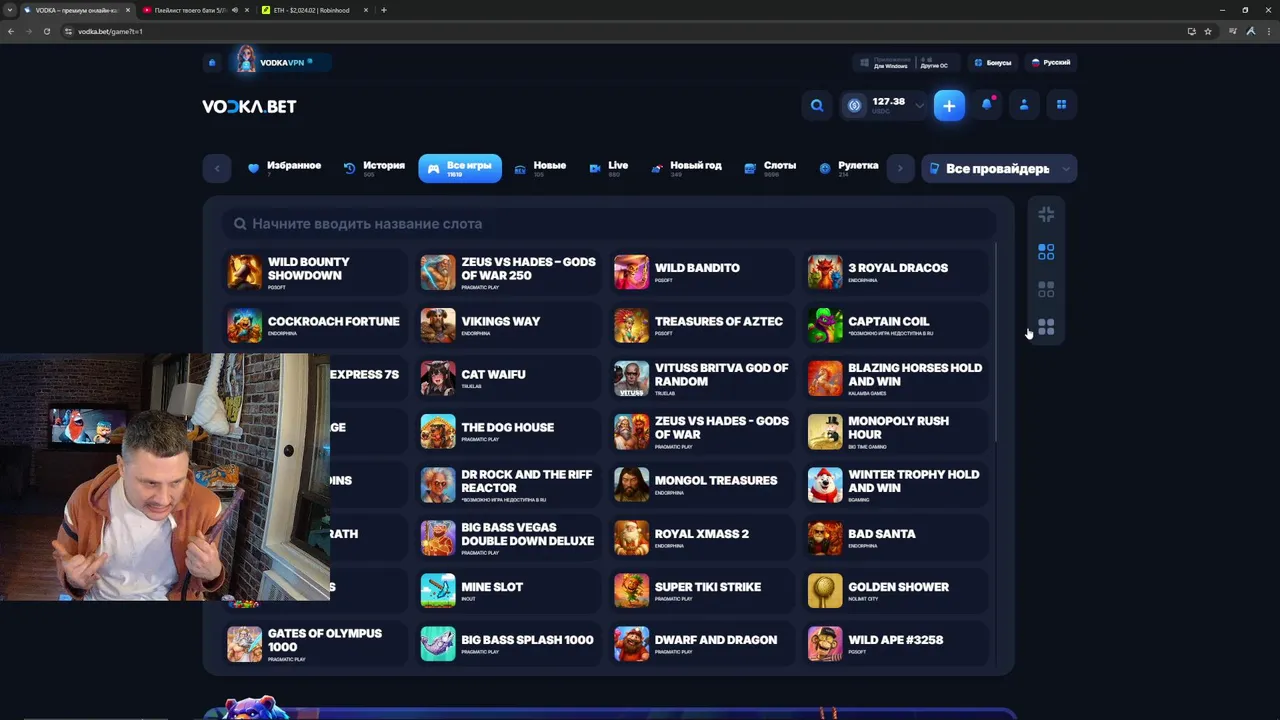The height and width of the screenshot is (720, 1280).
Task: Show next categories with right arrow
Action: (x=900, y=169)
